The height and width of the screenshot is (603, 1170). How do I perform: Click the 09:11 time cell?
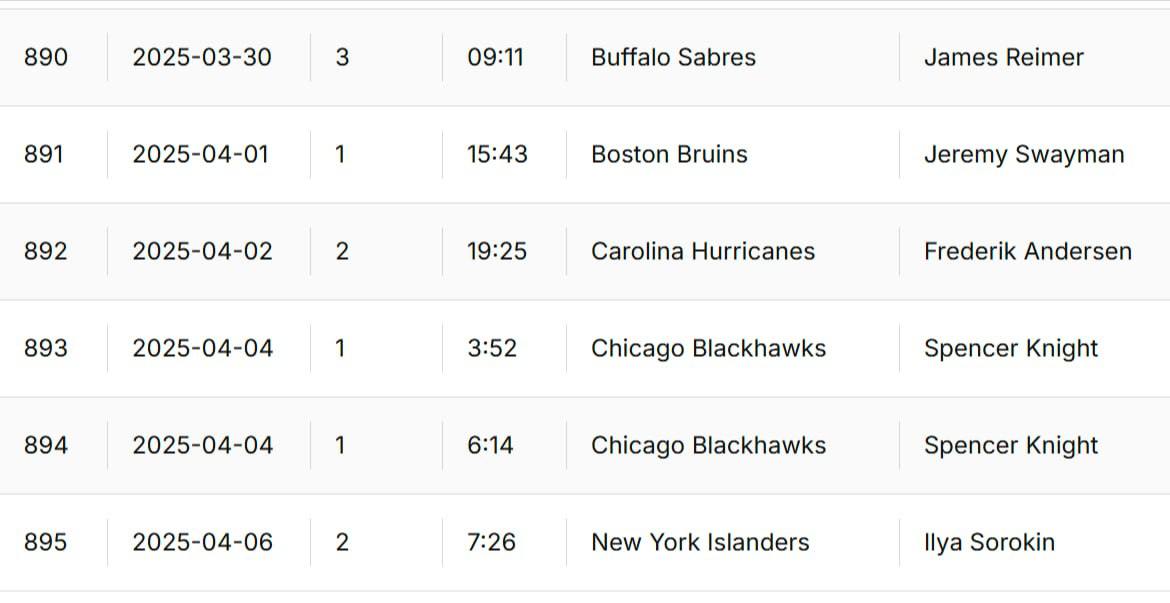(x=495, y=57)
